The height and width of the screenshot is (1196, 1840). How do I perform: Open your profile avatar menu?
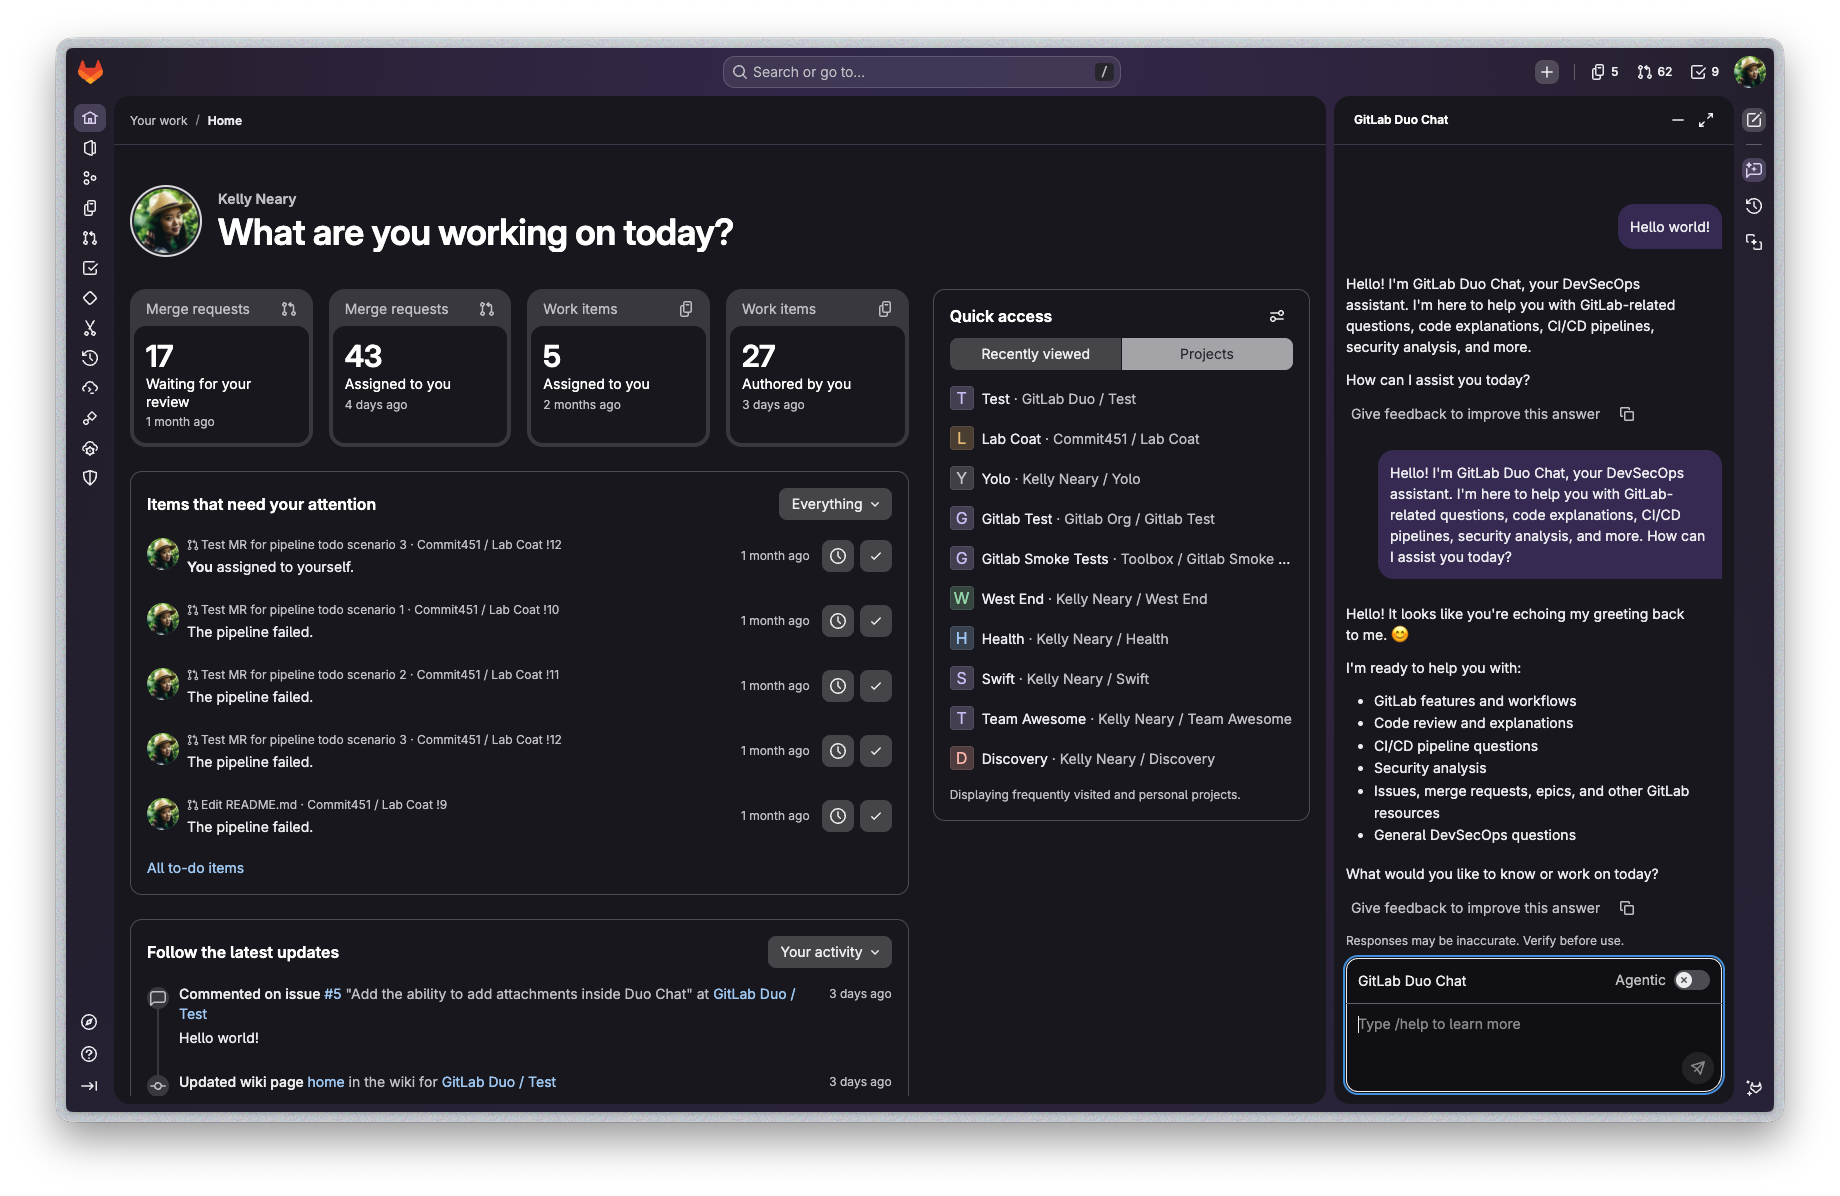tap(1750, 71)
